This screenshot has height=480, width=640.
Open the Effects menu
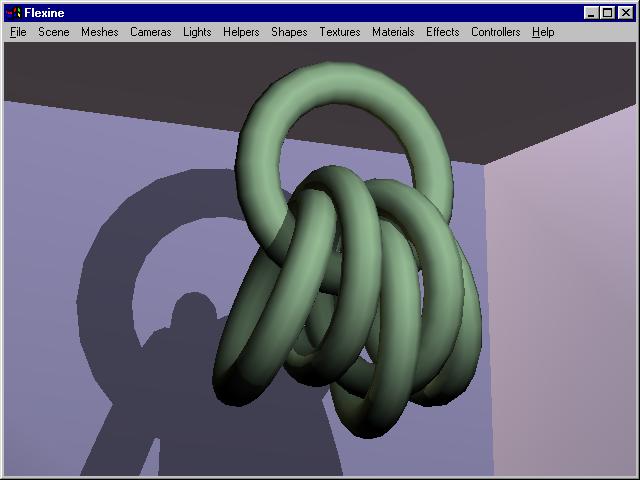442,32
